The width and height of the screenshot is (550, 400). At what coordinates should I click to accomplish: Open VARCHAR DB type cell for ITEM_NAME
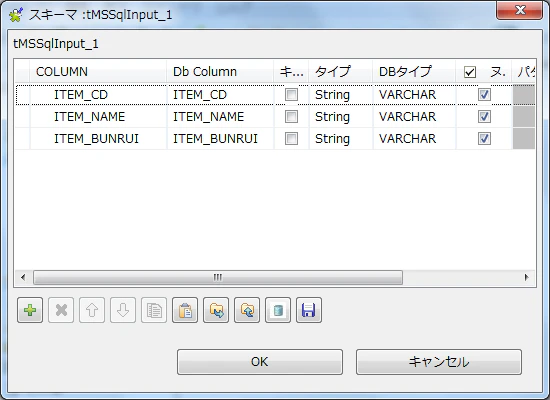[x=414, y=117]
